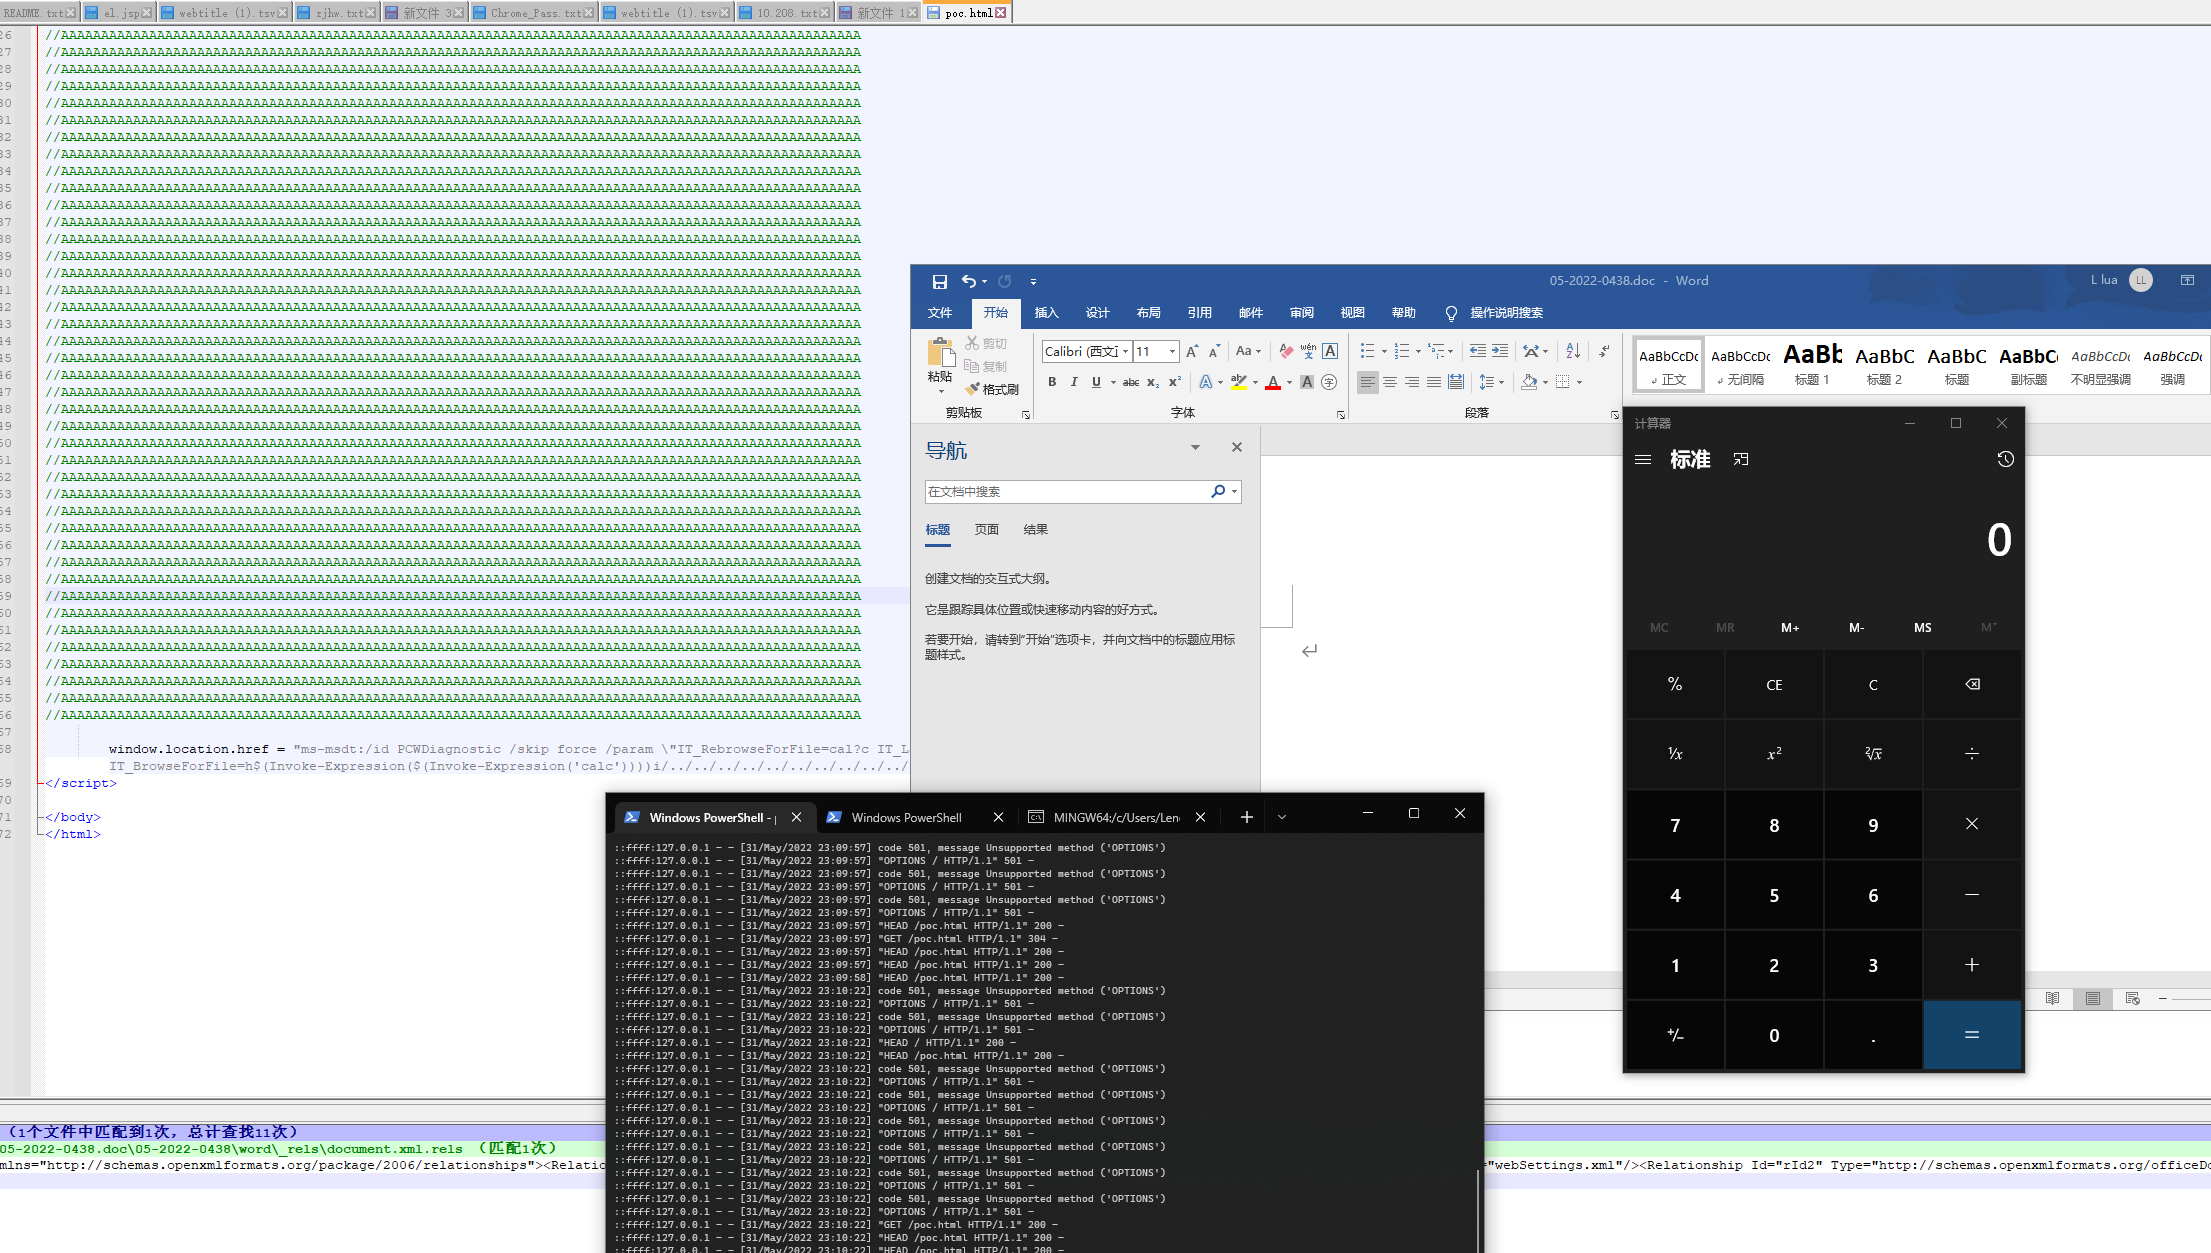Click calculator equals button
2211x1253 pixels.
(x=1972, y=1035)
